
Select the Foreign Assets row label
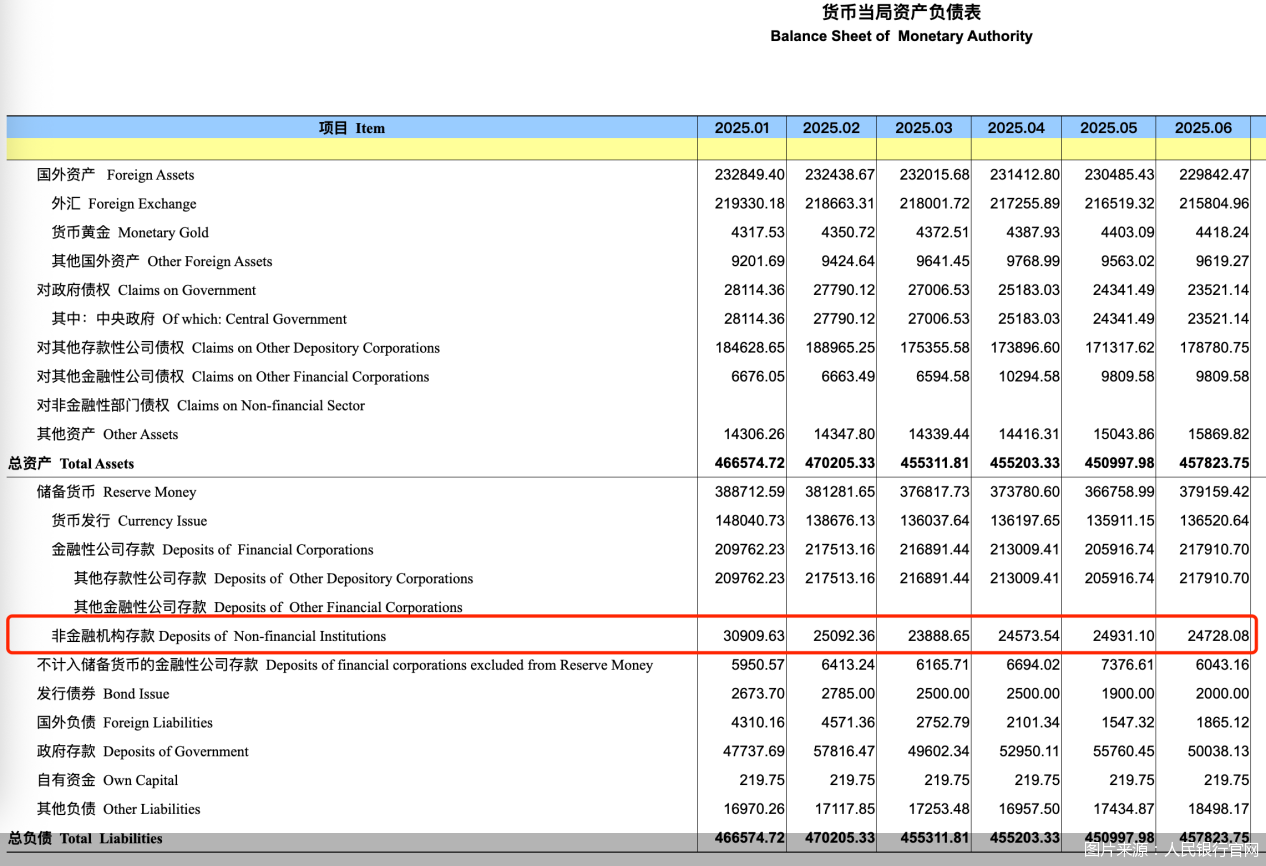coord(115,175)
